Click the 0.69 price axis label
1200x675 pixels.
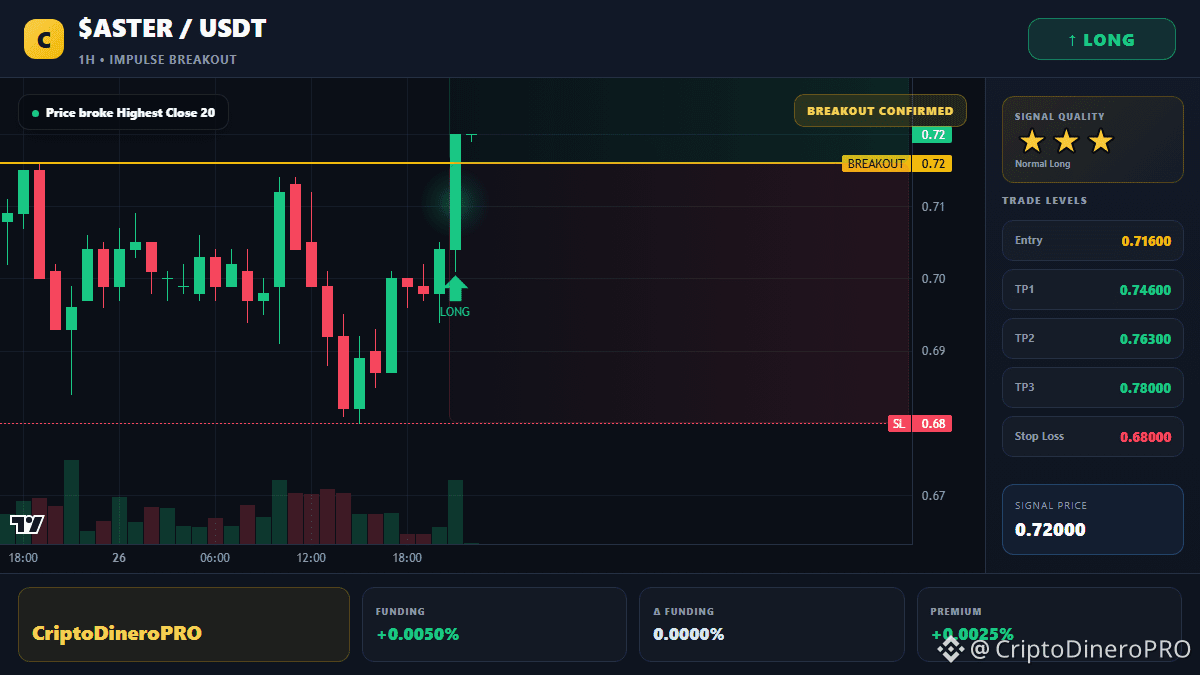[932, 351]
